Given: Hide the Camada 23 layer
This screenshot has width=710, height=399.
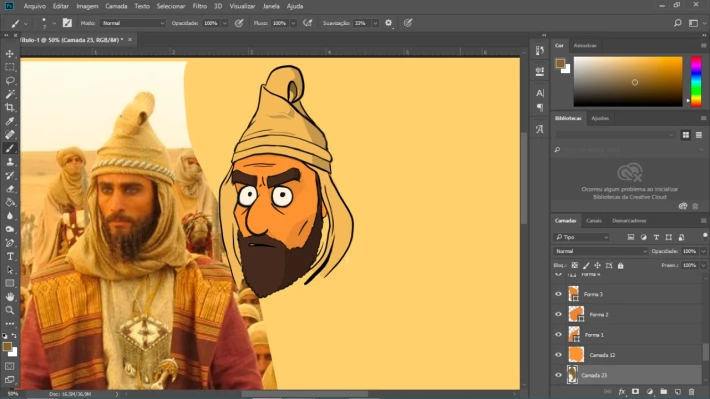Looking at the screenshot, I should 558,375.
